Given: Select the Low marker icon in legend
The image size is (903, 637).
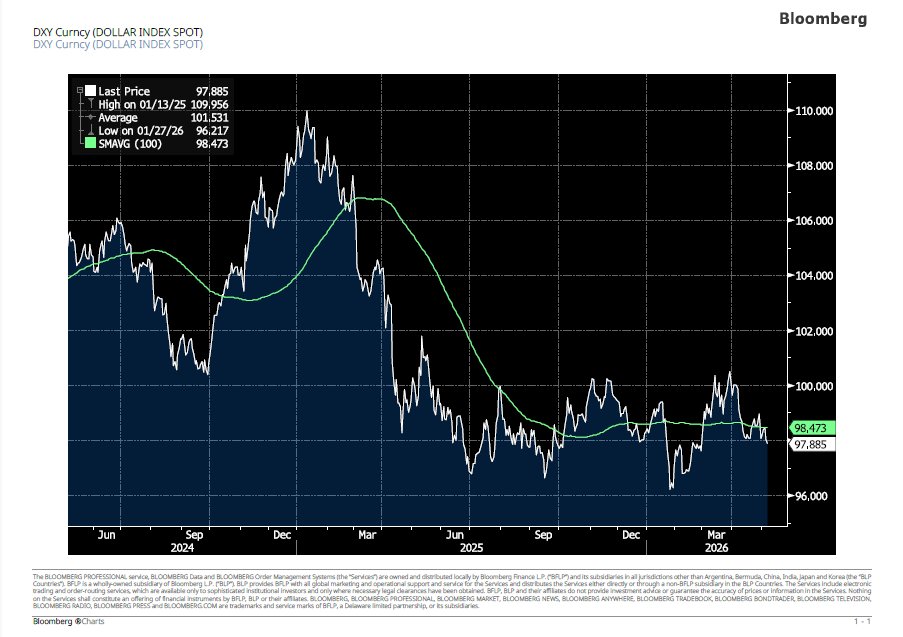Looking at the screenshot, I should point(90,131).
